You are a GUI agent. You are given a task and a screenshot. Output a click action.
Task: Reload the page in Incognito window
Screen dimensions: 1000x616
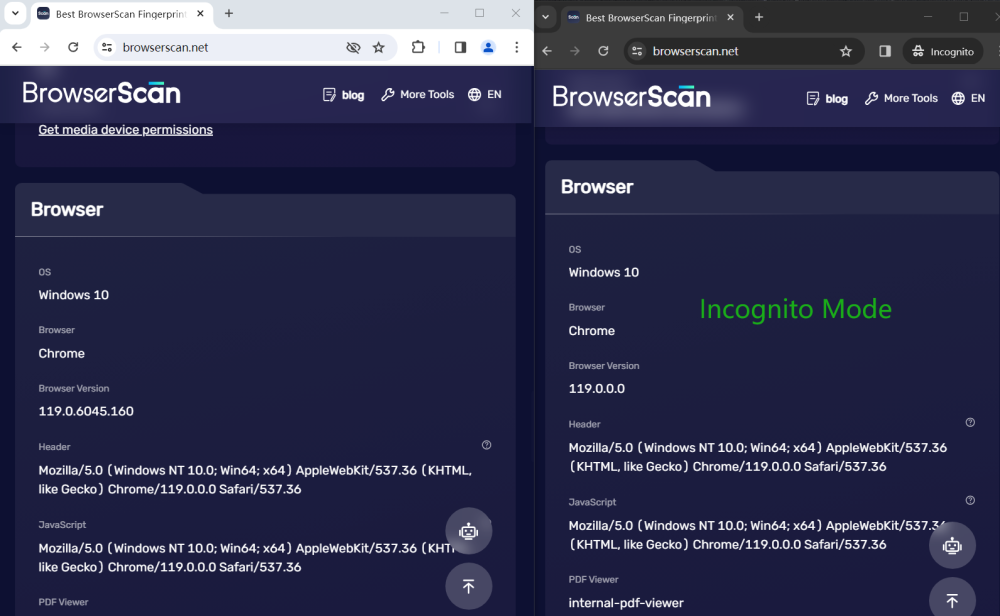point(603,51)
